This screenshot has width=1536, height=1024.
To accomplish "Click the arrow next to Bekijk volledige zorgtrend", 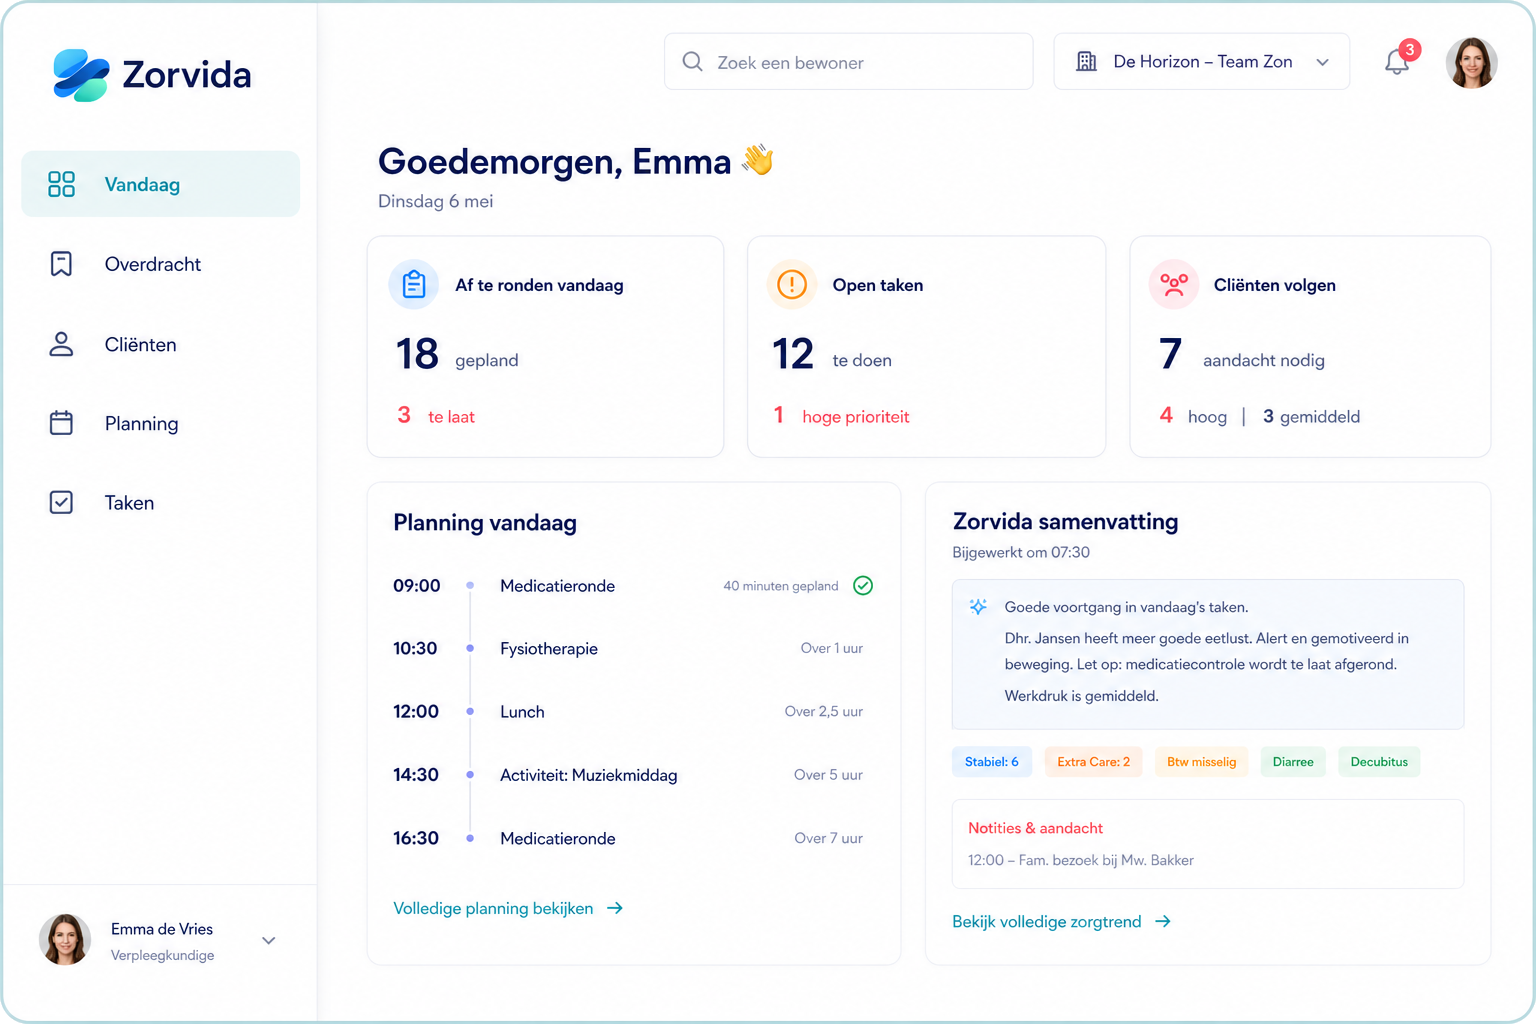I will tap(1163, 921).
